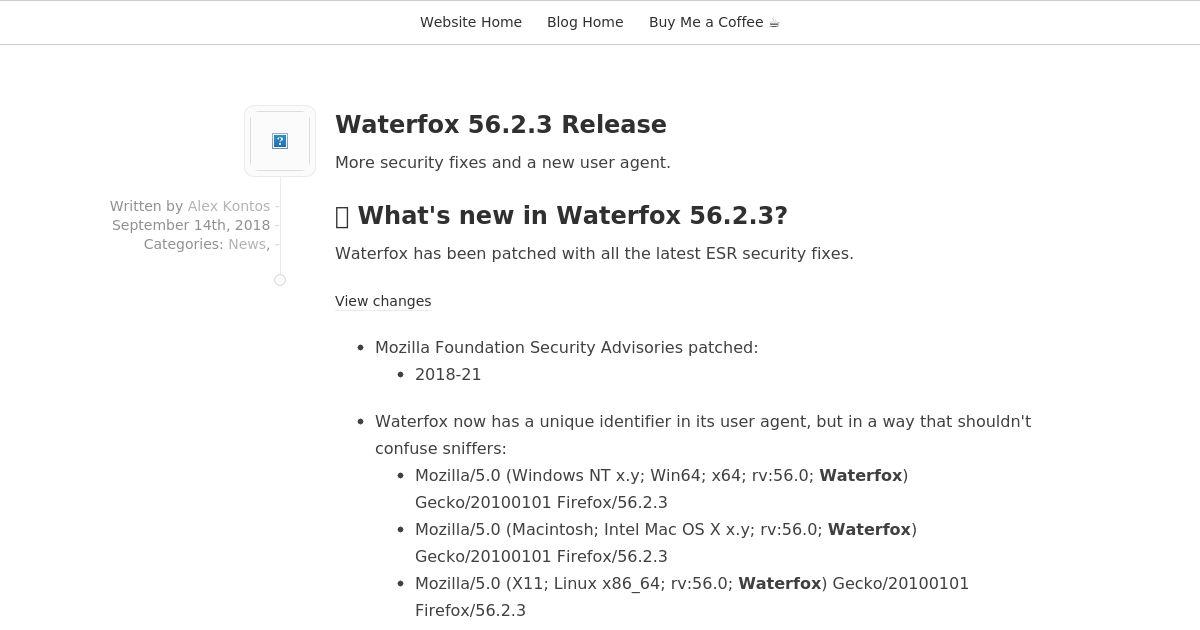Click the Mozilla Foundation Security Advisories item
The image size is (1200, 630).
pos(567,347)
